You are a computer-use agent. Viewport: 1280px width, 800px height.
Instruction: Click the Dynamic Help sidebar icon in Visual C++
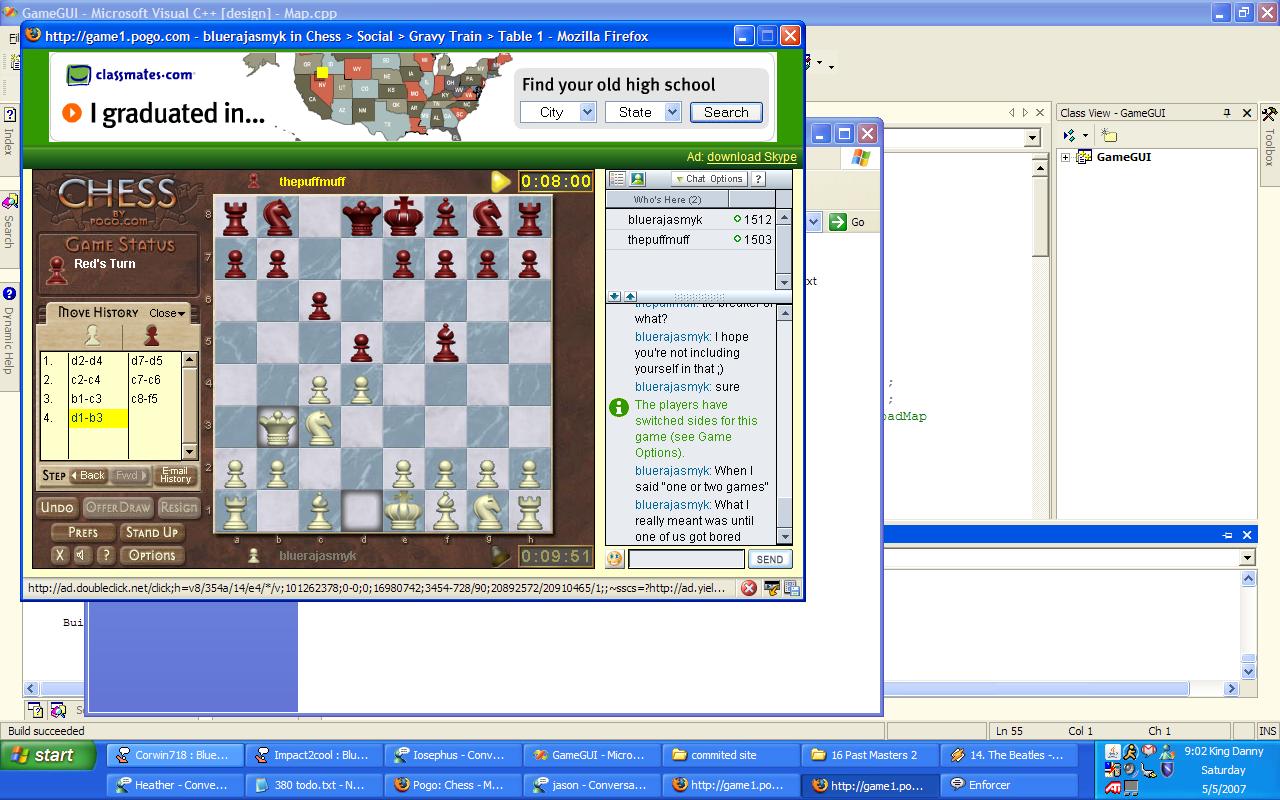[x=9, y=294]
